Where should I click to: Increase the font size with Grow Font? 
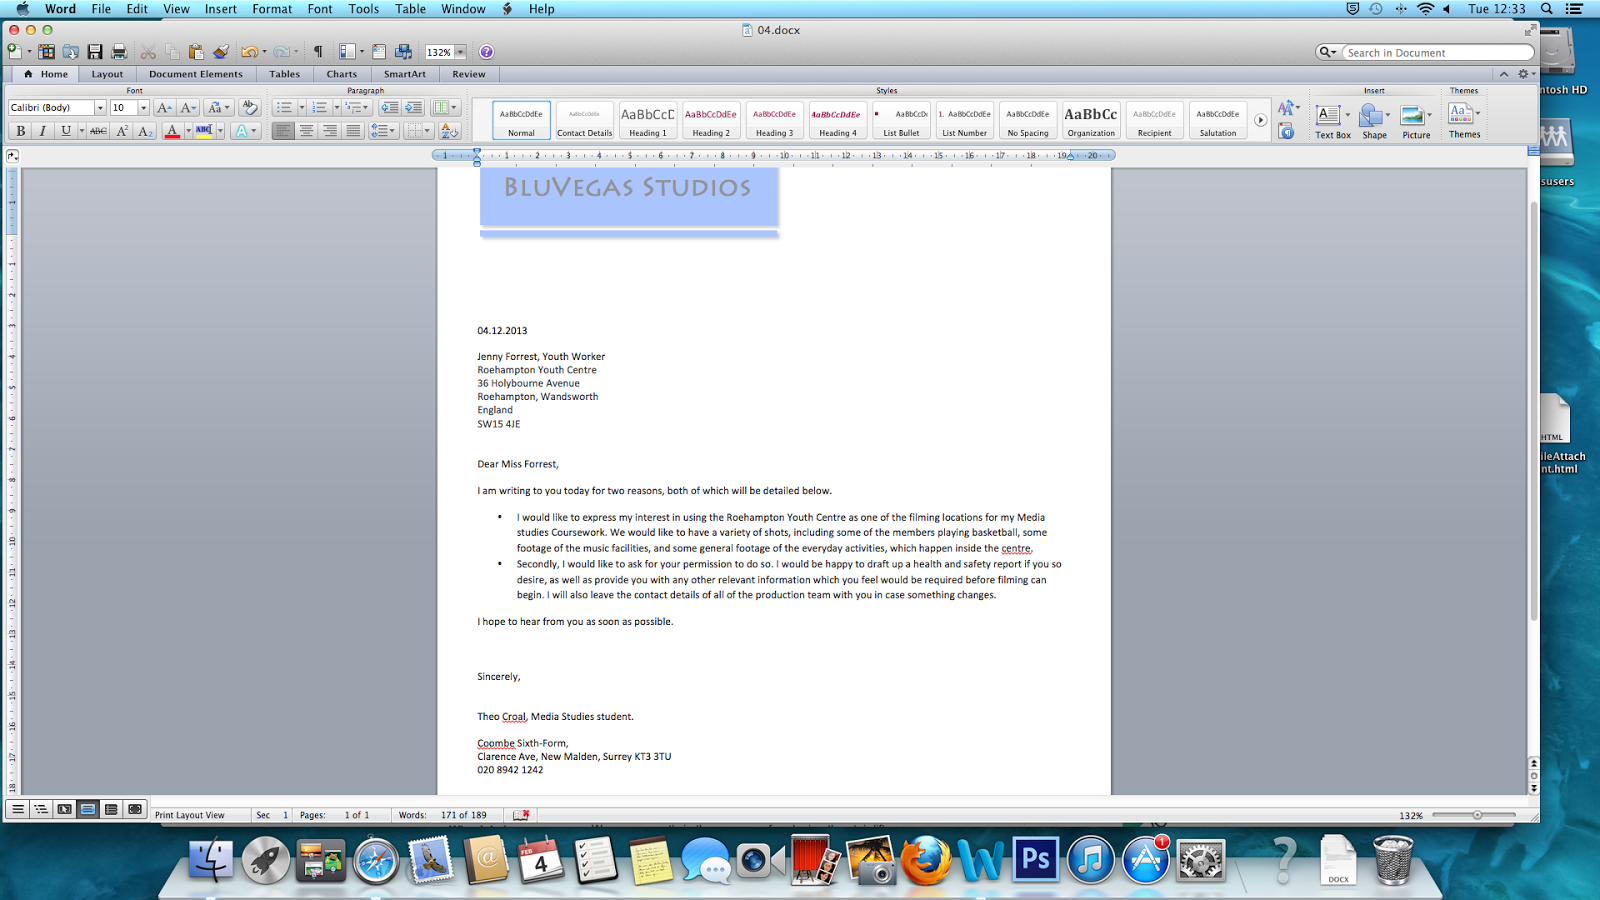tap(164, 108)
